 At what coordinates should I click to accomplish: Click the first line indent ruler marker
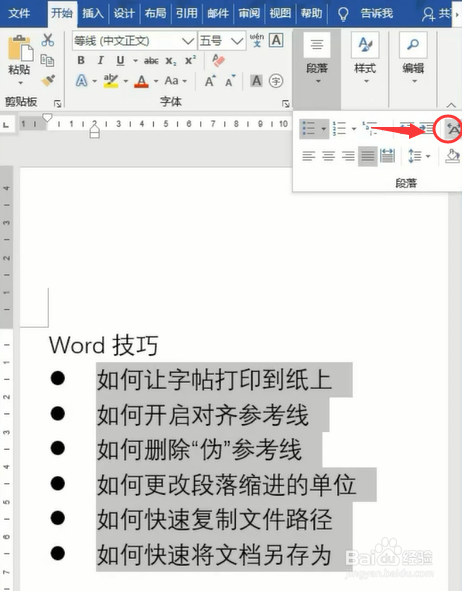pyautogui.click(x=47, y=118)
